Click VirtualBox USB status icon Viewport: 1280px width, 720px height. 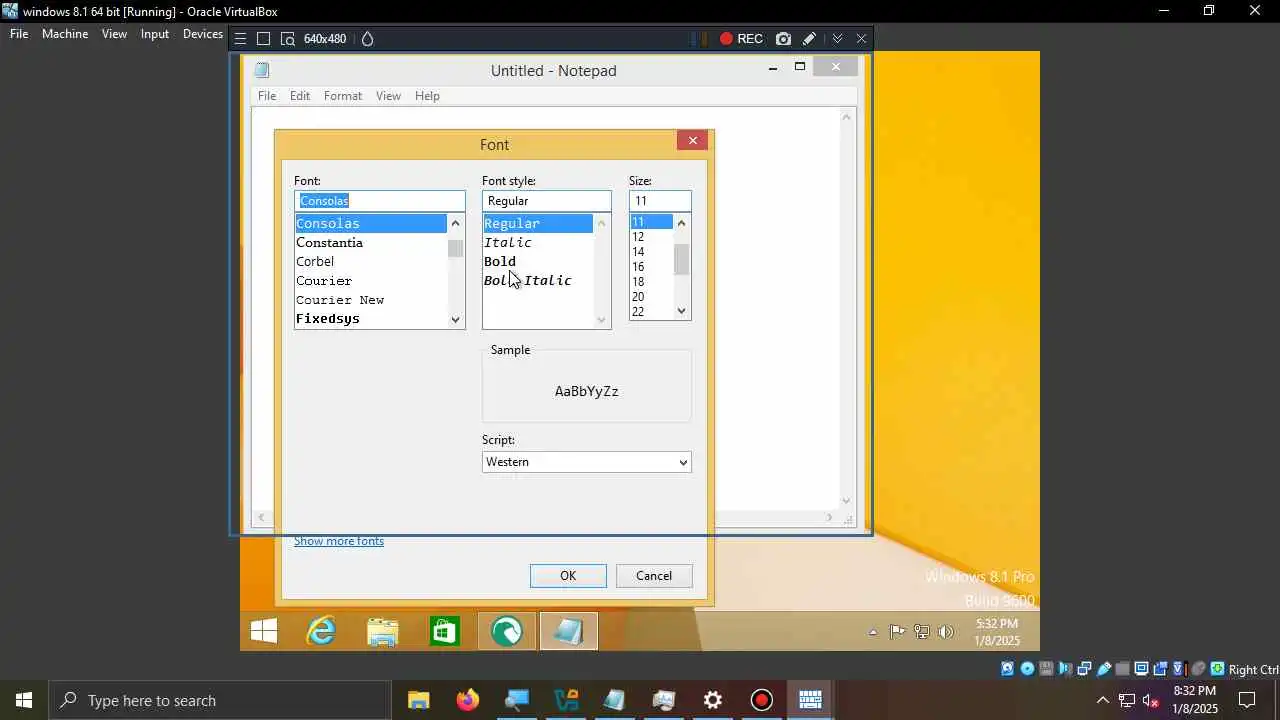point(1103,669)
